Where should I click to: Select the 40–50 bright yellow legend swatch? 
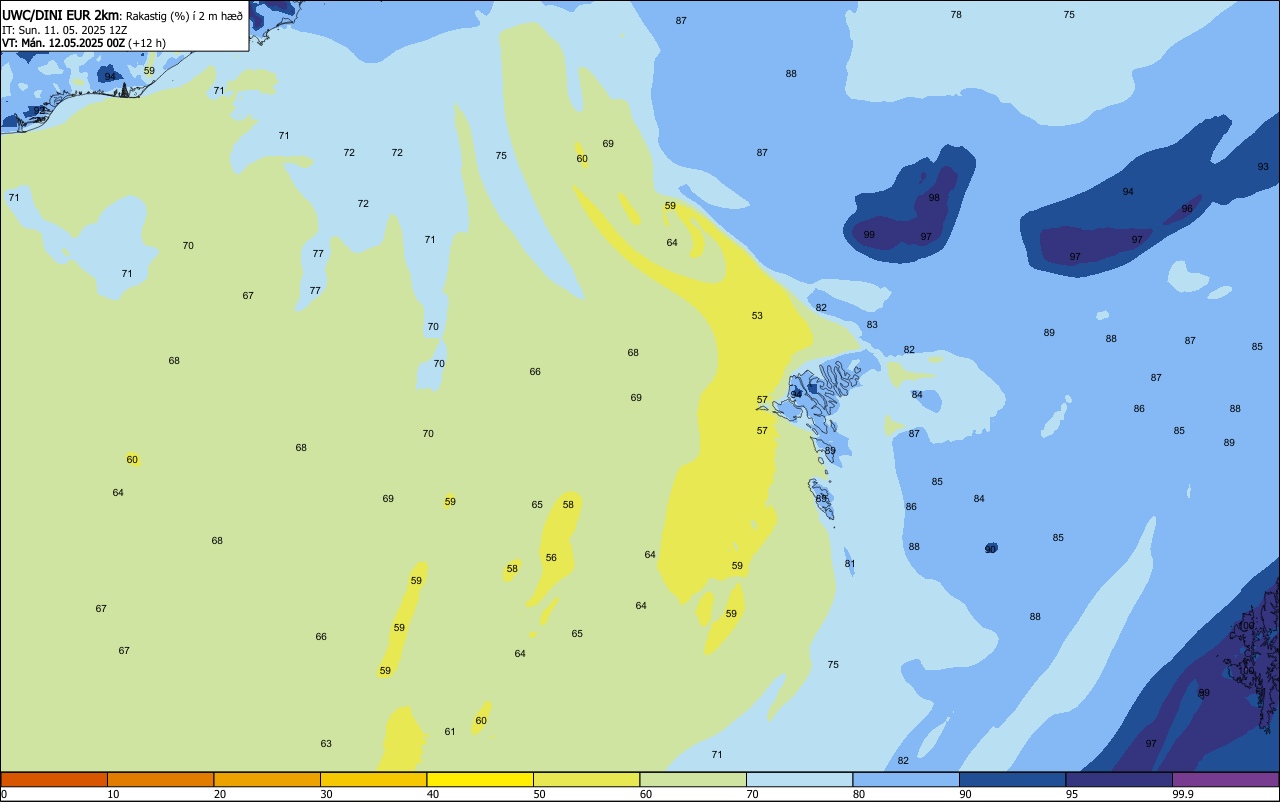[480, 779]
